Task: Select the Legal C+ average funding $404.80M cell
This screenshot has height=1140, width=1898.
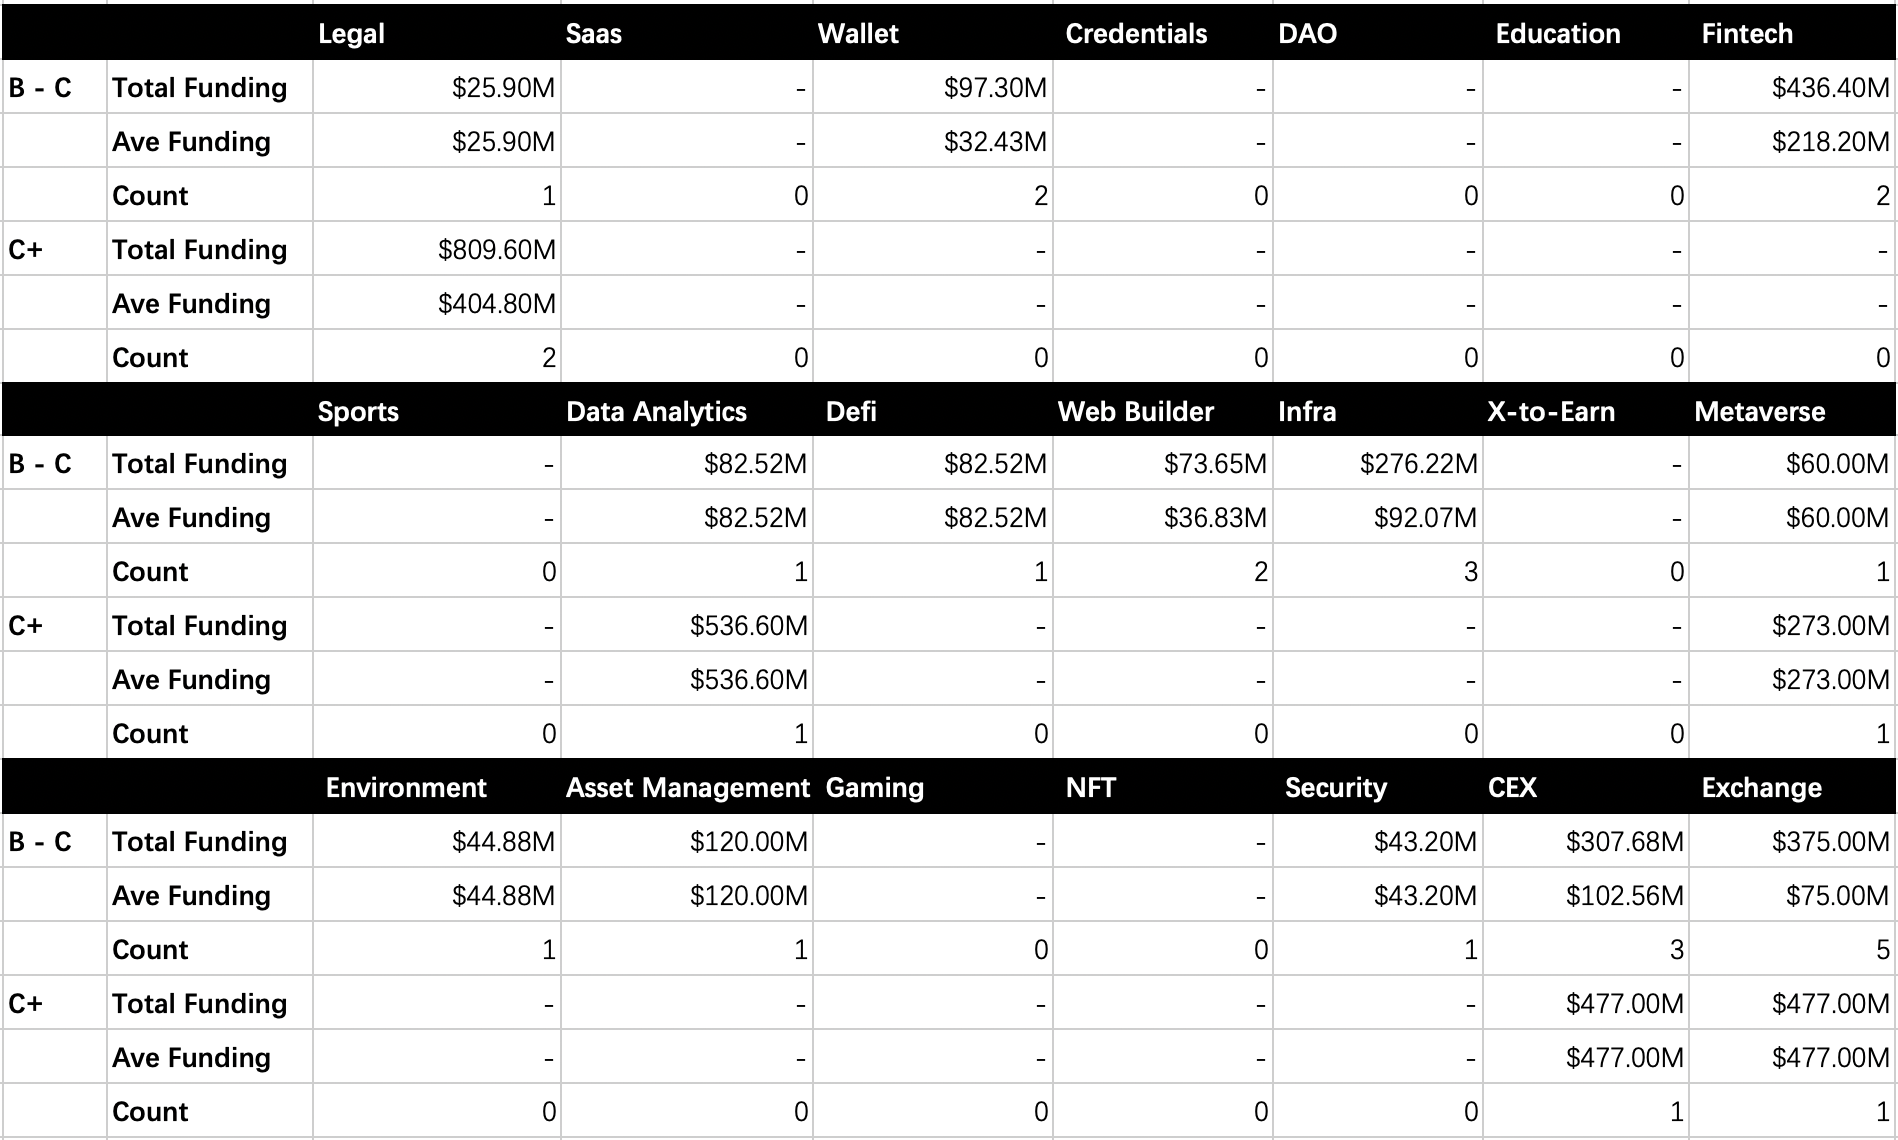Action: tap(436, 303)
